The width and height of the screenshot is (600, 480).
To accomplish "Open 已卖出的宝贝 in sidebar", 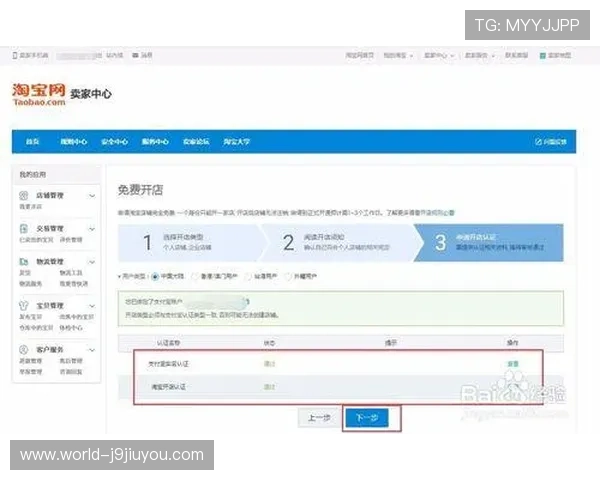I will pos(36,240).
